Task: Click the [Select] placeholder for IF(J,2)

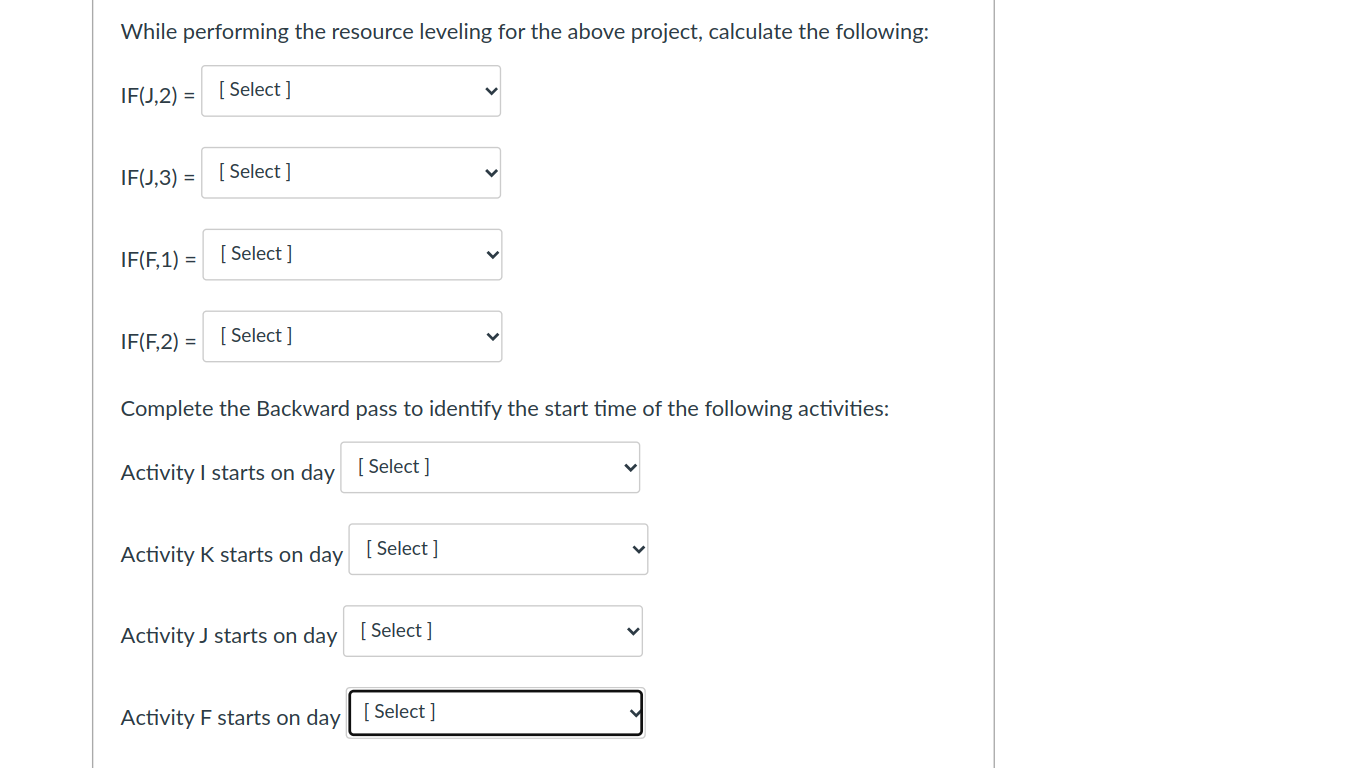Action: point(253,89)
